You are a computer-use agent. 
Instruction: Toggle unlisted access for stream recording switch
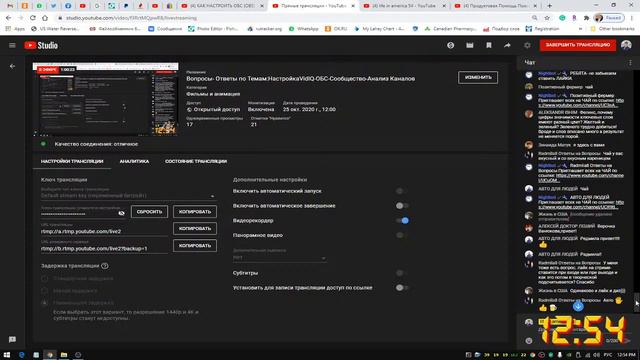[x=402, y=287]
